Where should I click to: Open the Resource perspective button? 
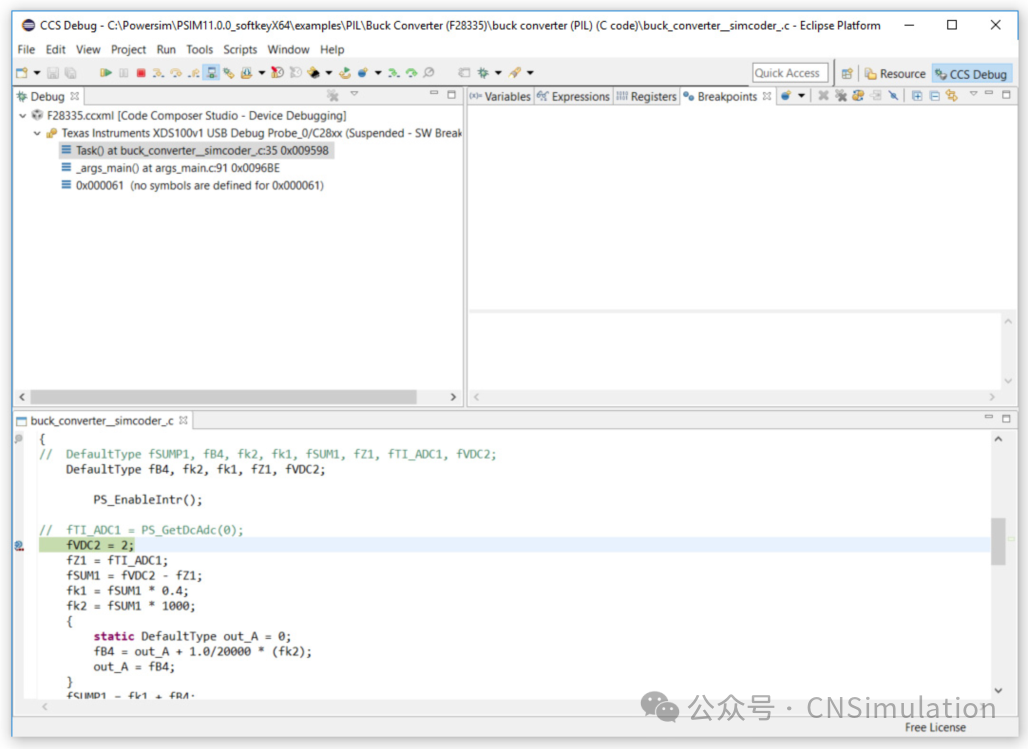click(x=893, y=72)
